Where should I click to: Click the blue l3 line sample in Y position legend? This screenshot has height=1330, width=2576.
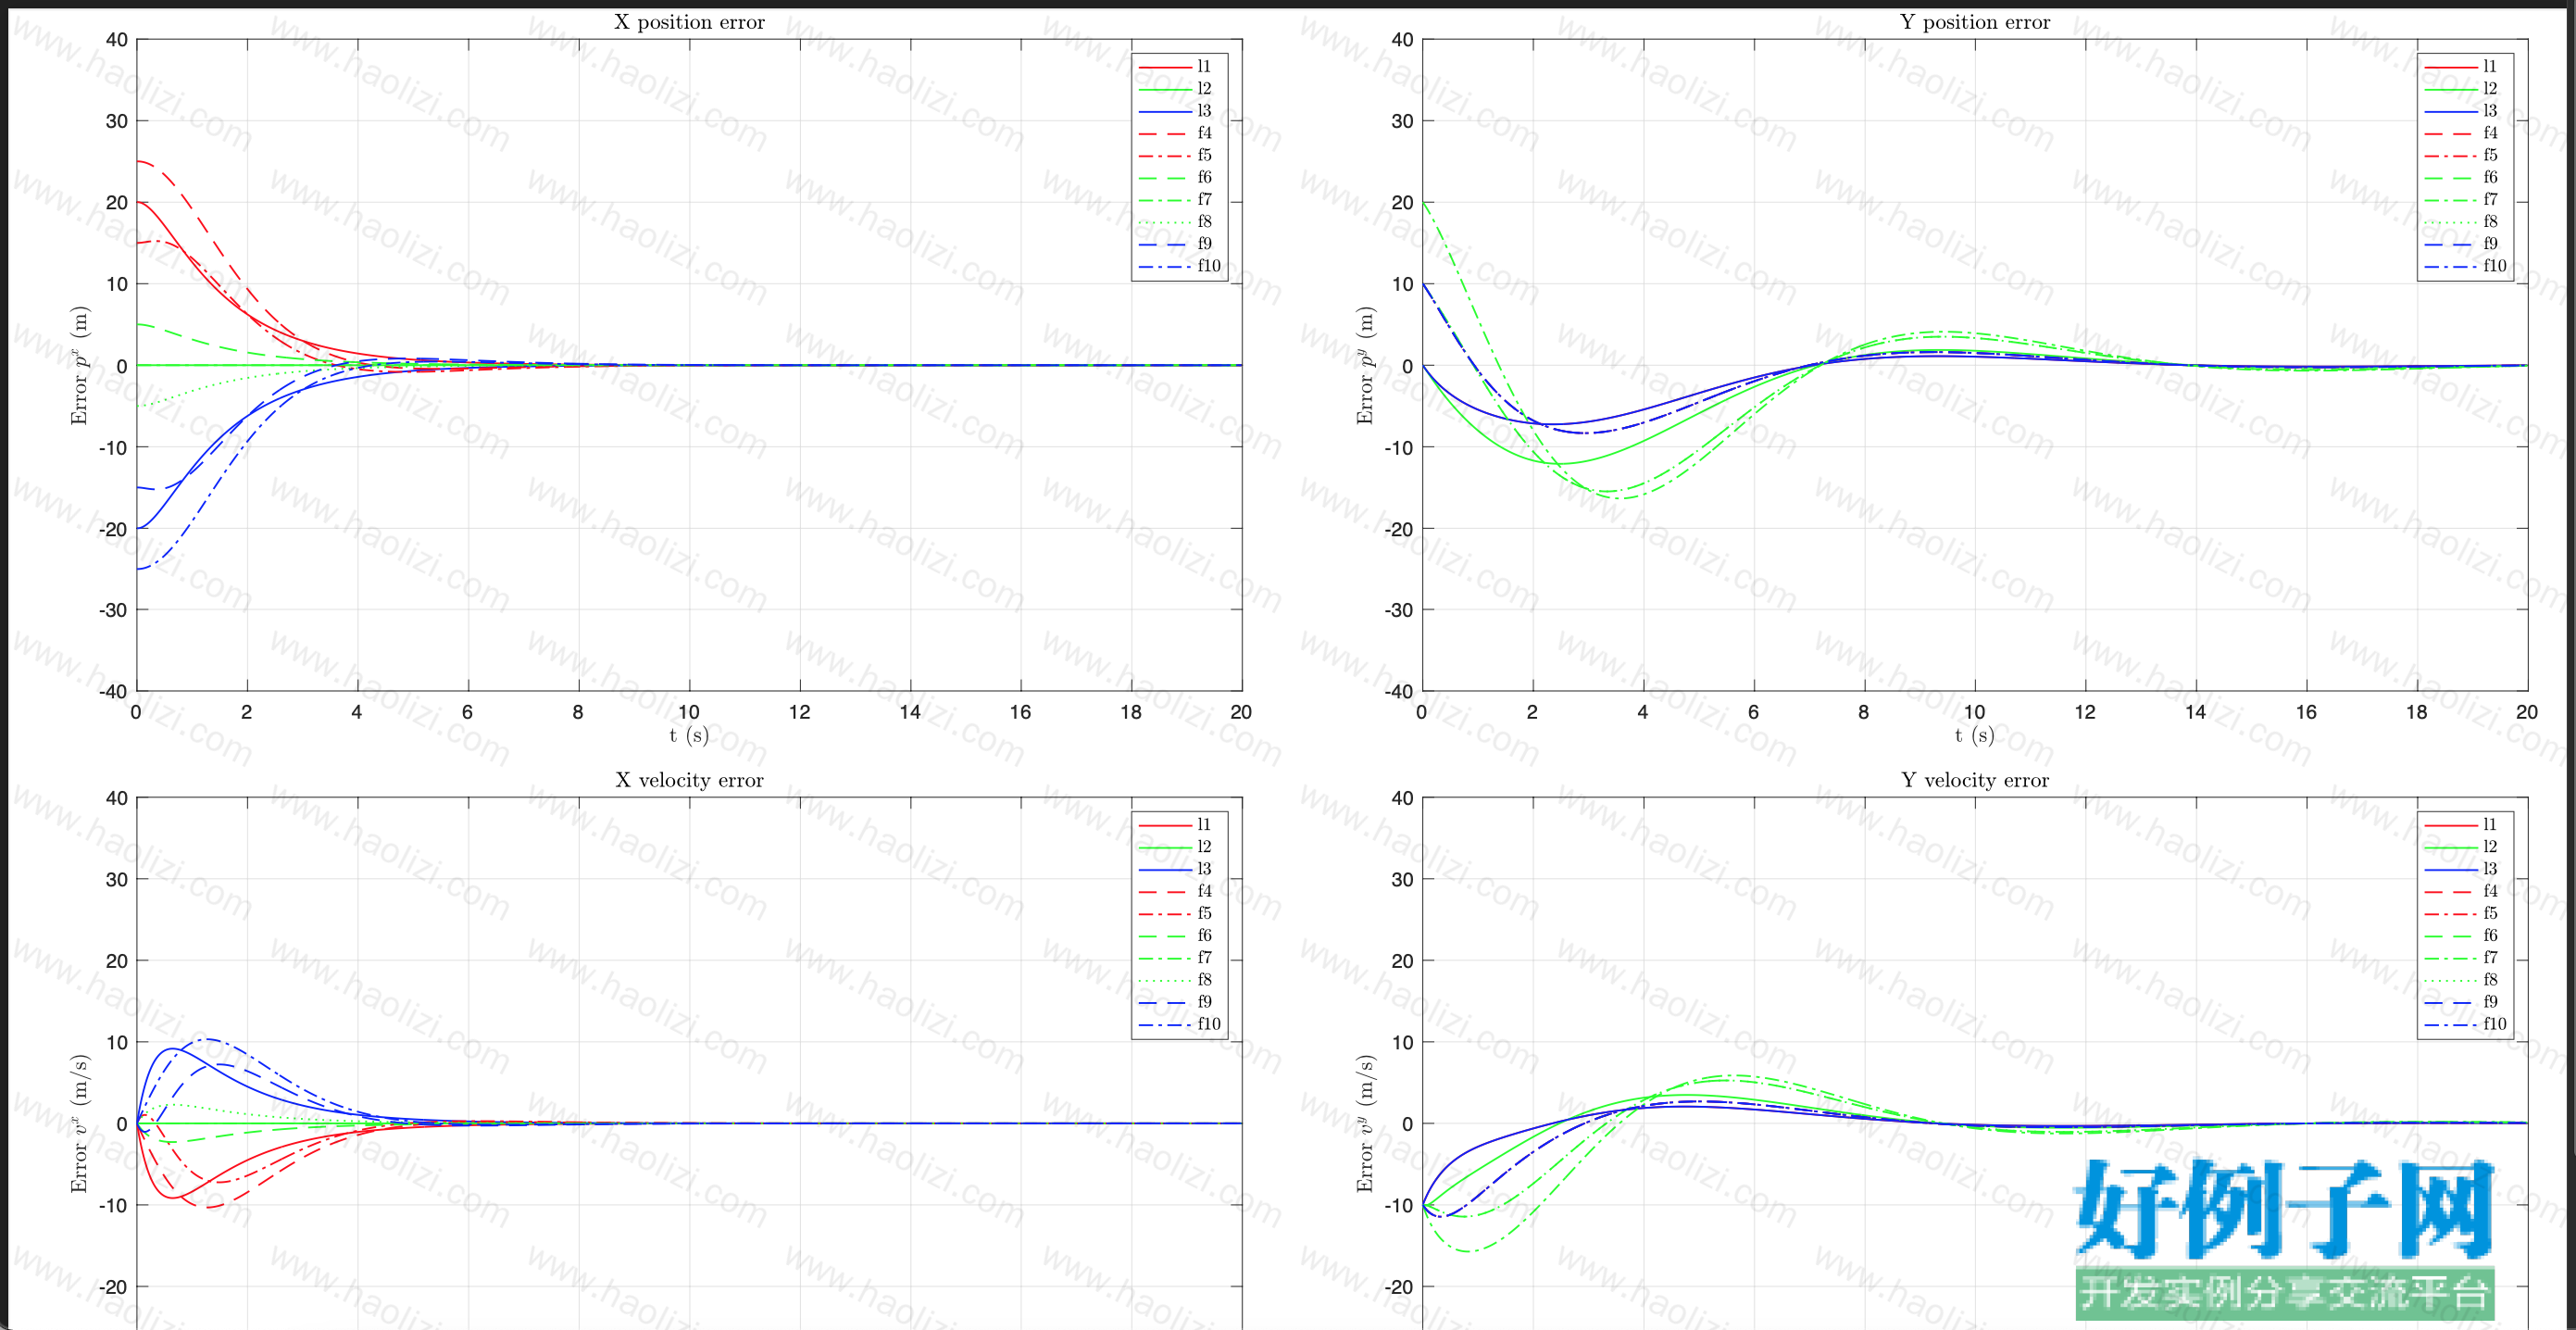click(2451, 111)
